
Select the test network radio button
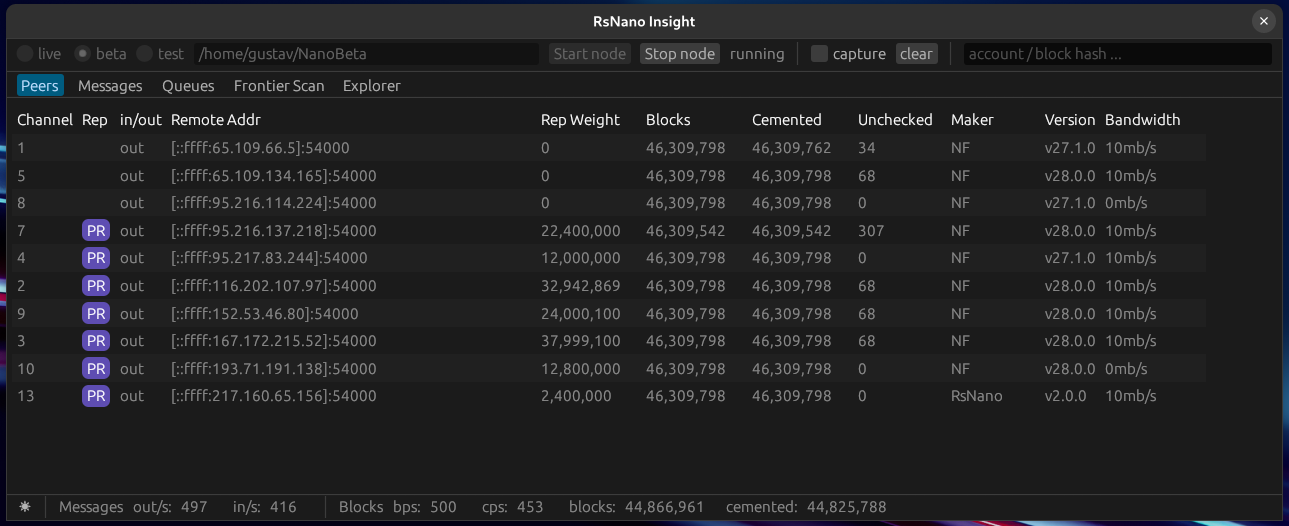160,54
